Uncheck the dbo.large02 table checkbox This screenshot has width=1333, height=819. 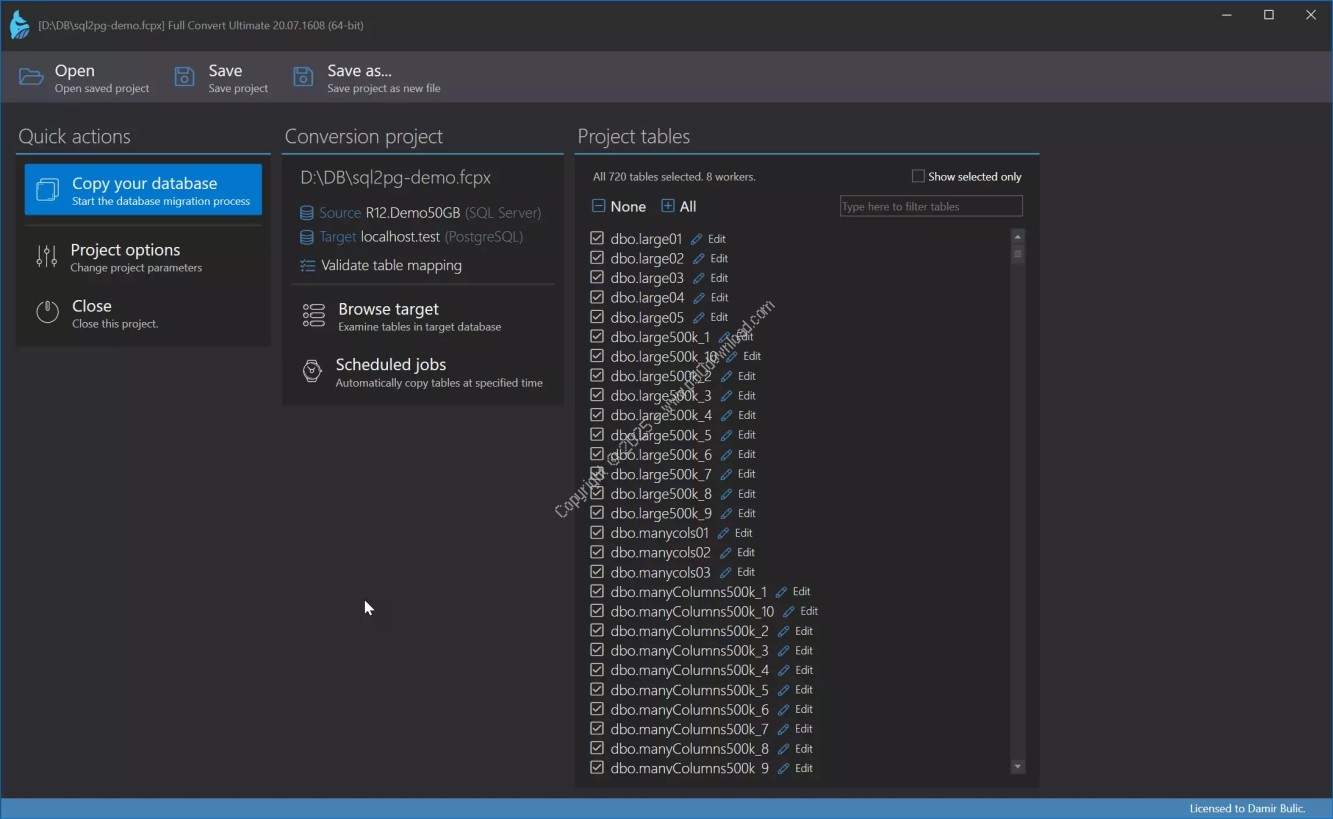coord(597,258)
